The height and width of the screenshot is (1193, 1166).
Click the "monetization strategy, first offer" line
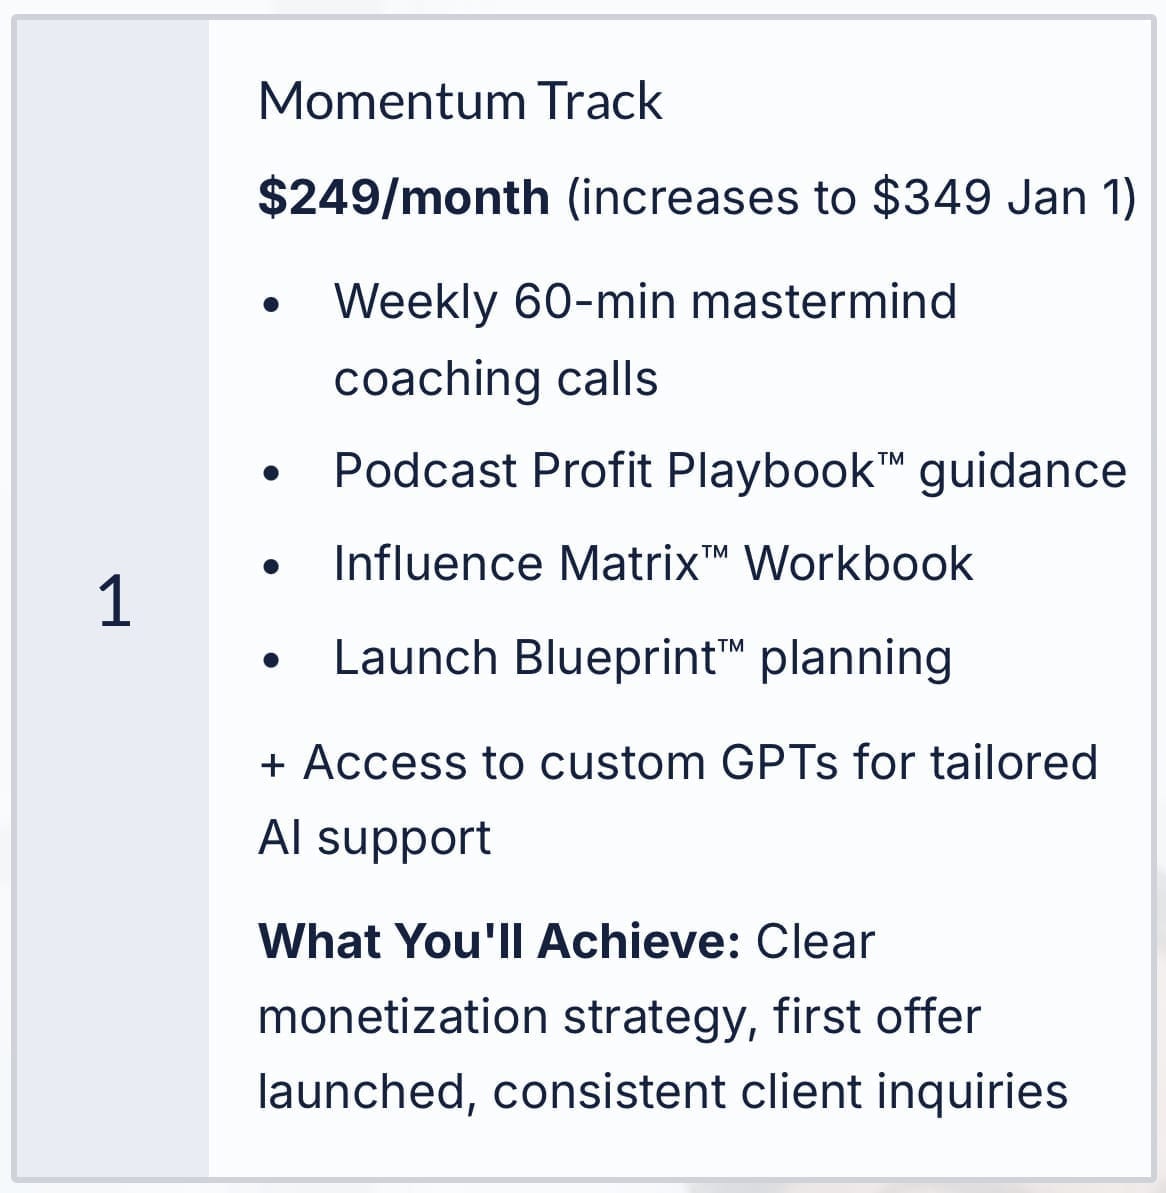(619, 1017)
